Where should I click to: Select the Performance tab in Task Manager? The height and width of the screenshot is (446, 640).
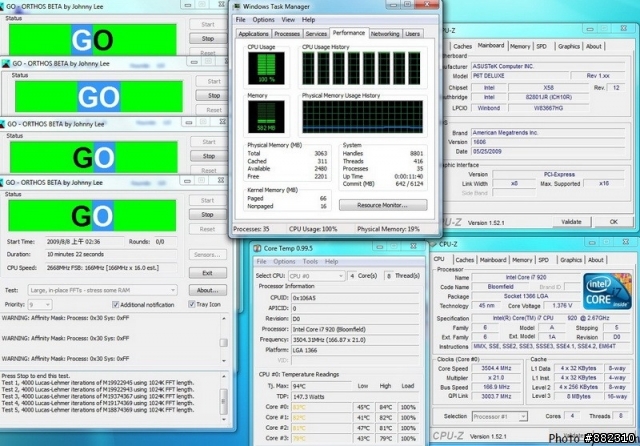349,33
